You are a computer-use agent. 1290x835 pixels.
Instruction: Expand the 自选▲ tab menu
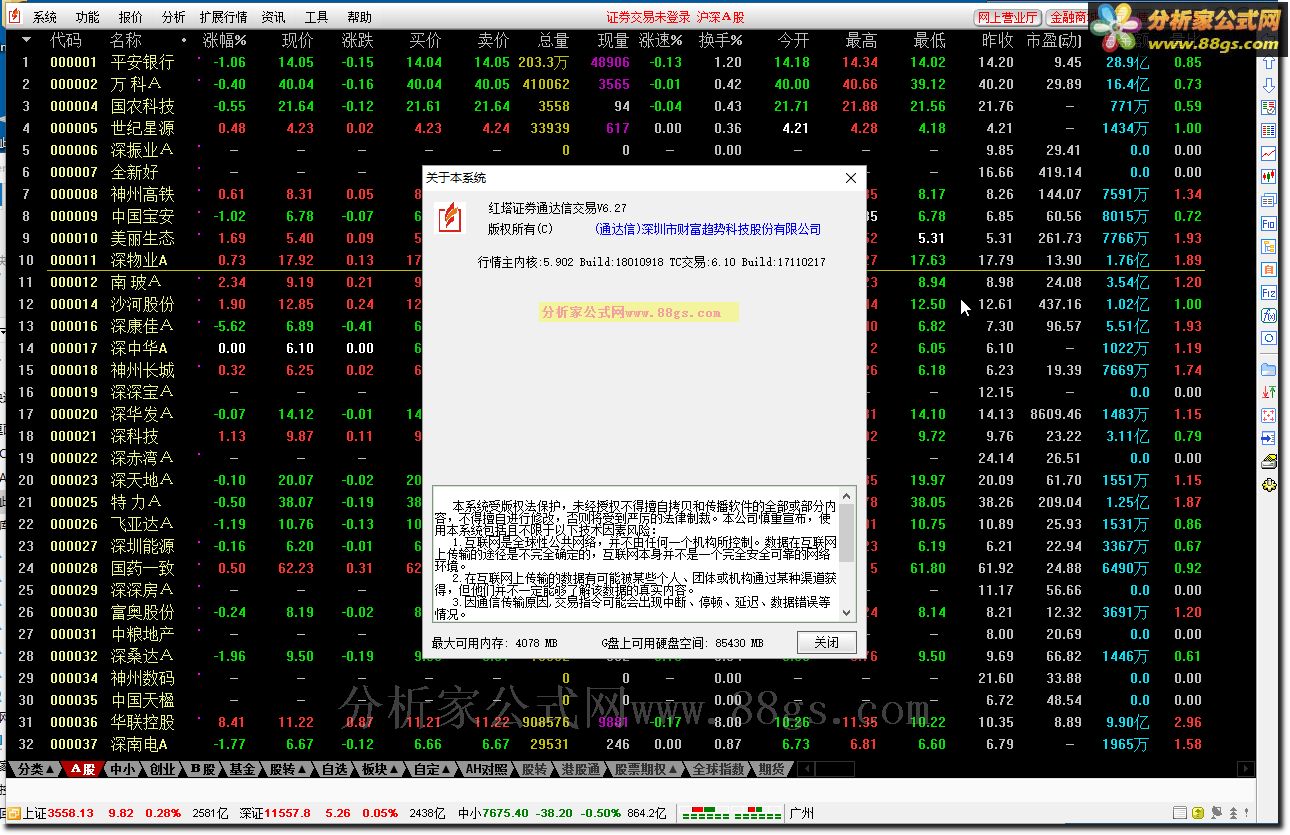click(334, 769)
